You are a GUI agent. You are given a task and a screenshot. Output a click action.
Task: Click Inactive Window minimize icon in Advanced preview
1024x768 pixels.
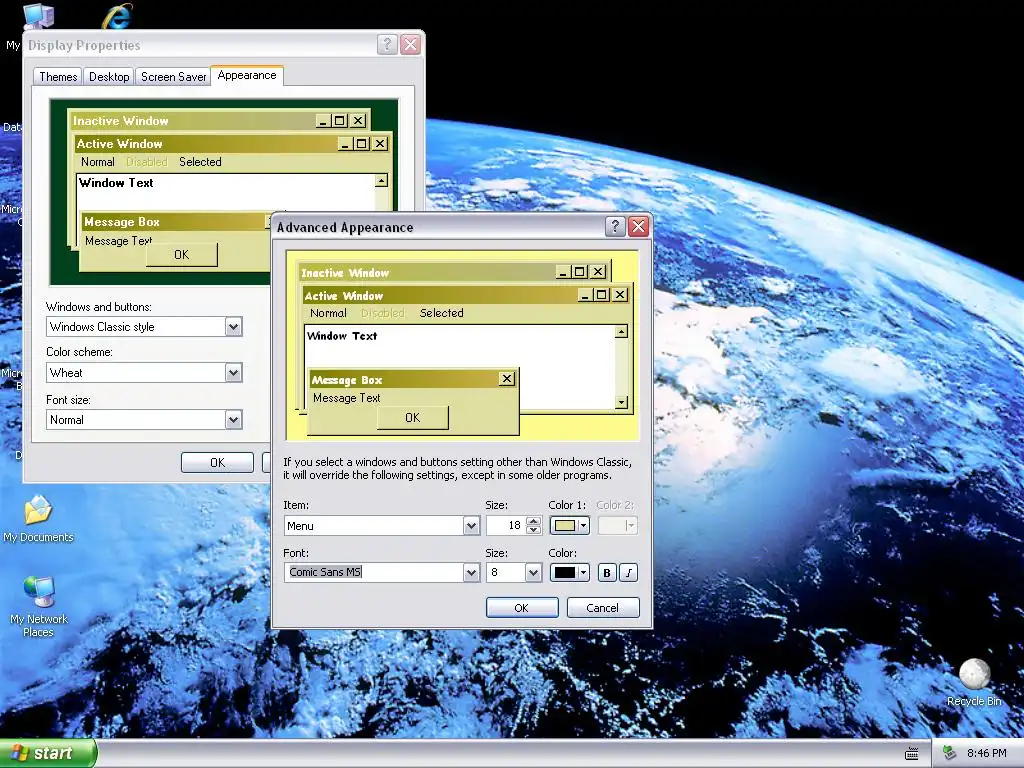tap(564, 272)
